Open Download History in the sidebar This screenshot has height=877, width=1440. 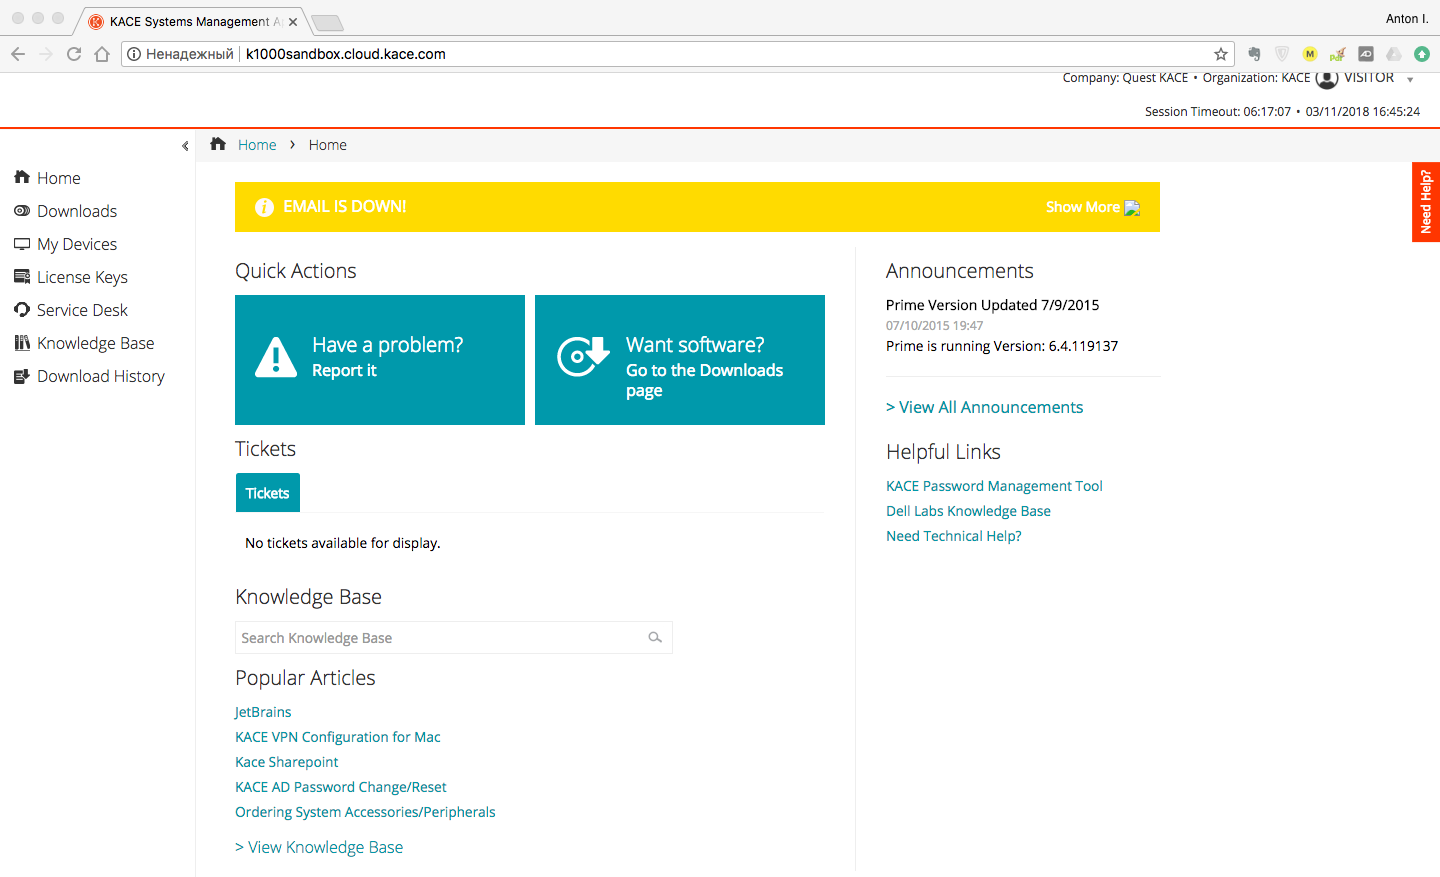click(101, 376)
